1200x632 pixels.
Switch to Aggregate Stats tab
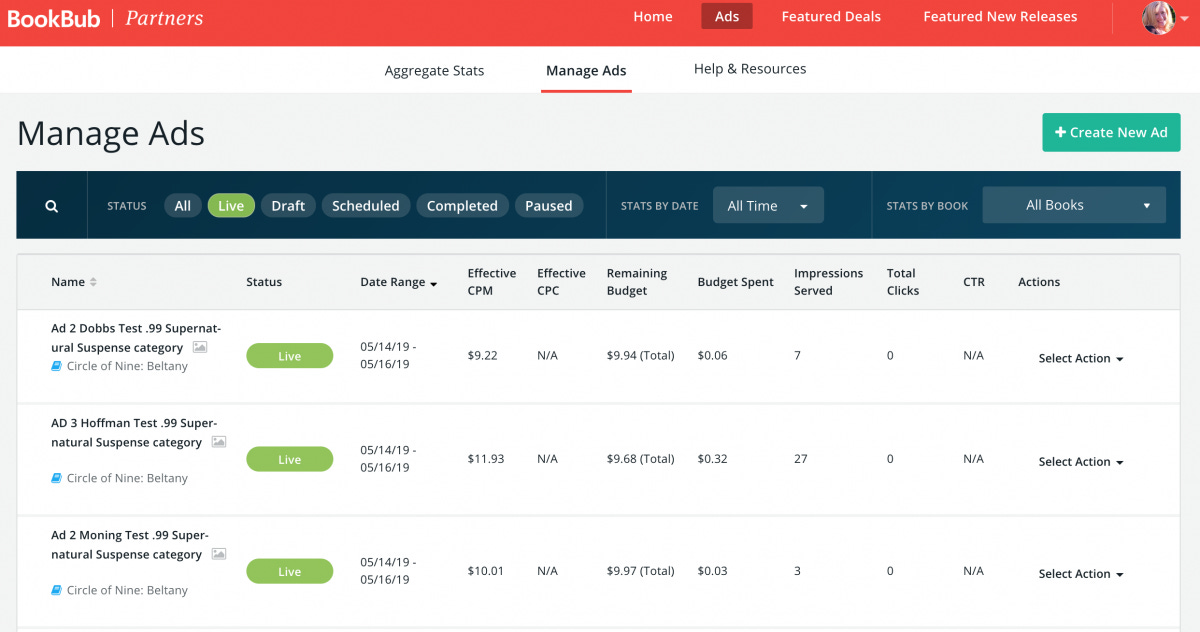click(x=434, y=71)
